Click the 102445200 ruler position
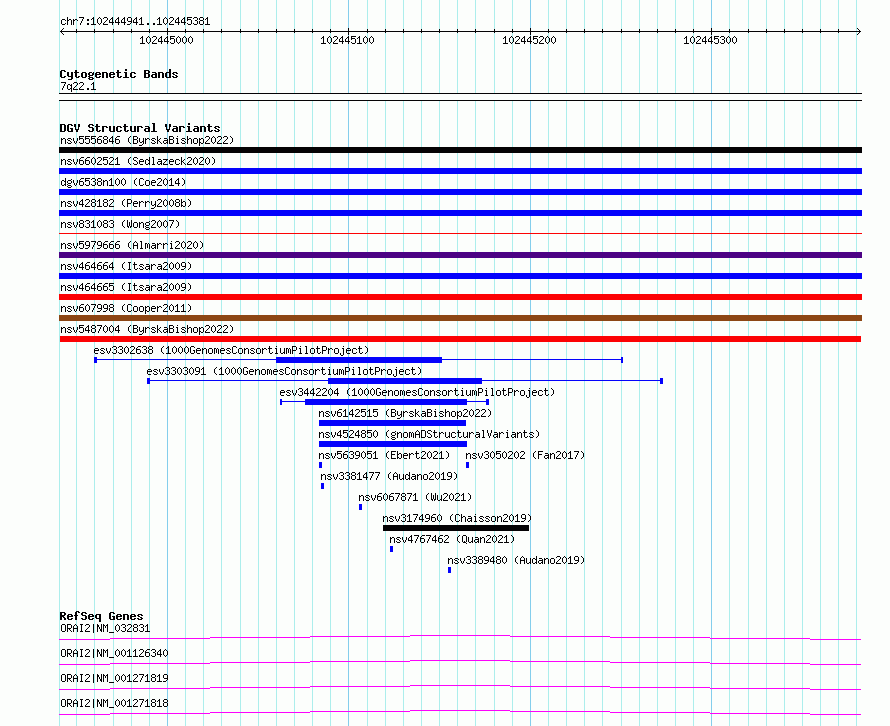The image size is (890, 726). click(x=529, y=40)
